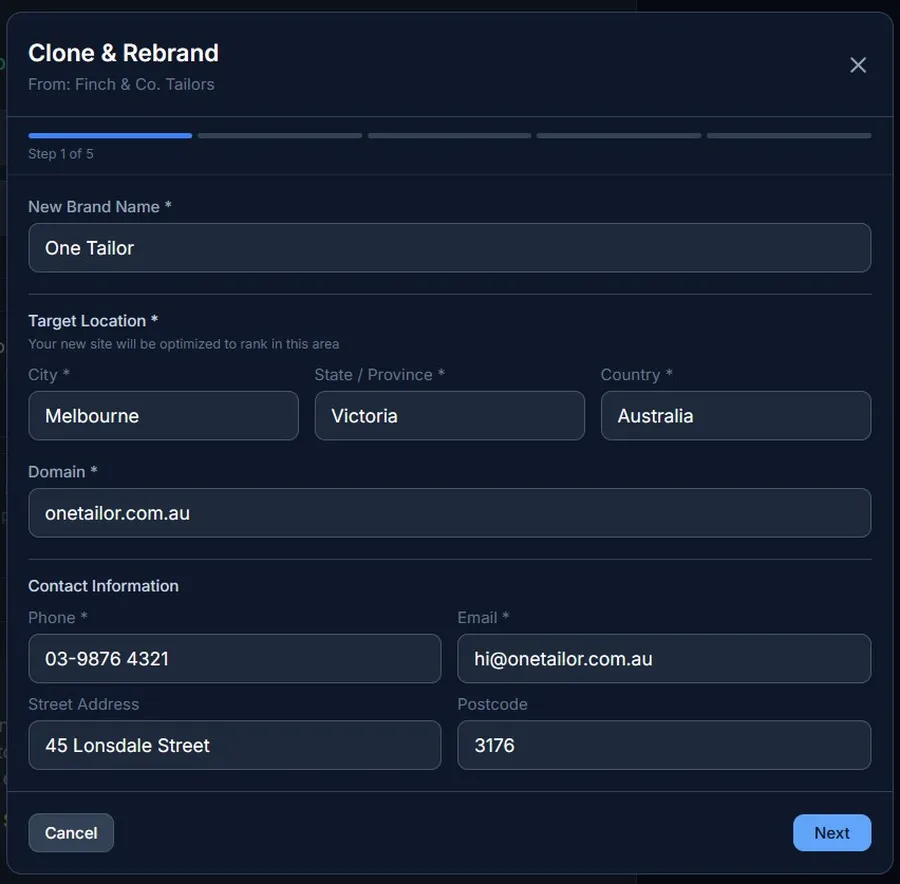The image size is (900, 884).
Task: Click the Clone & Rebrand dialog title
Action: (123, 53)
